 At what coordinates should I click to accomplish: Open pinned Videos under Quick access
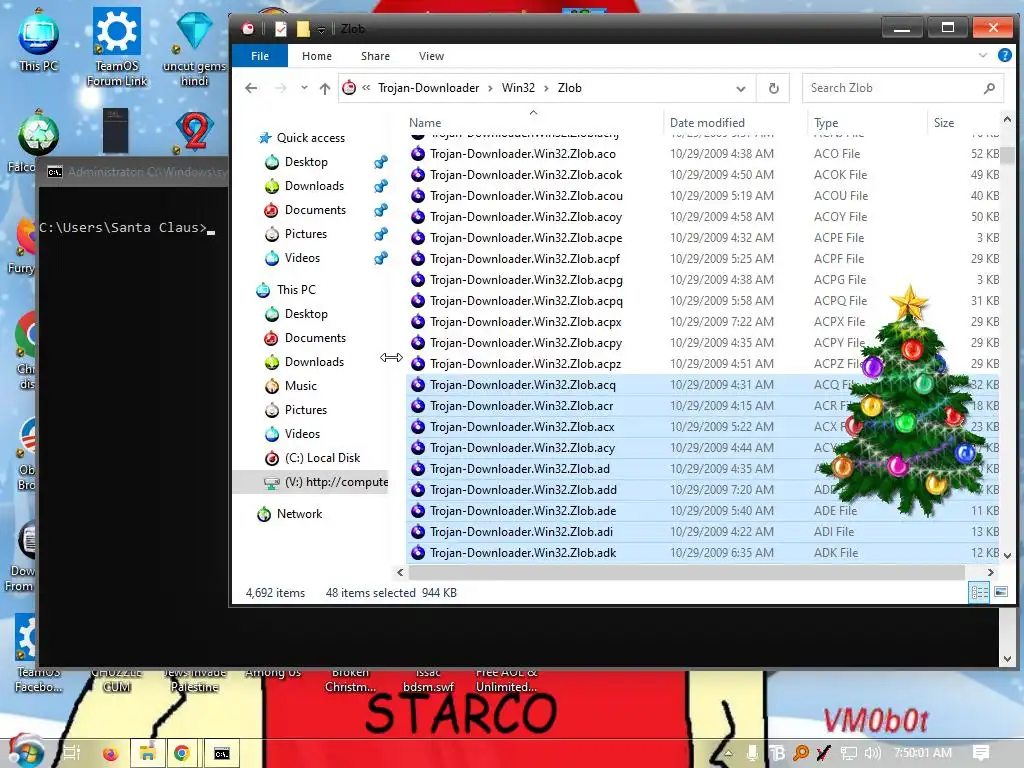(302, 258)
